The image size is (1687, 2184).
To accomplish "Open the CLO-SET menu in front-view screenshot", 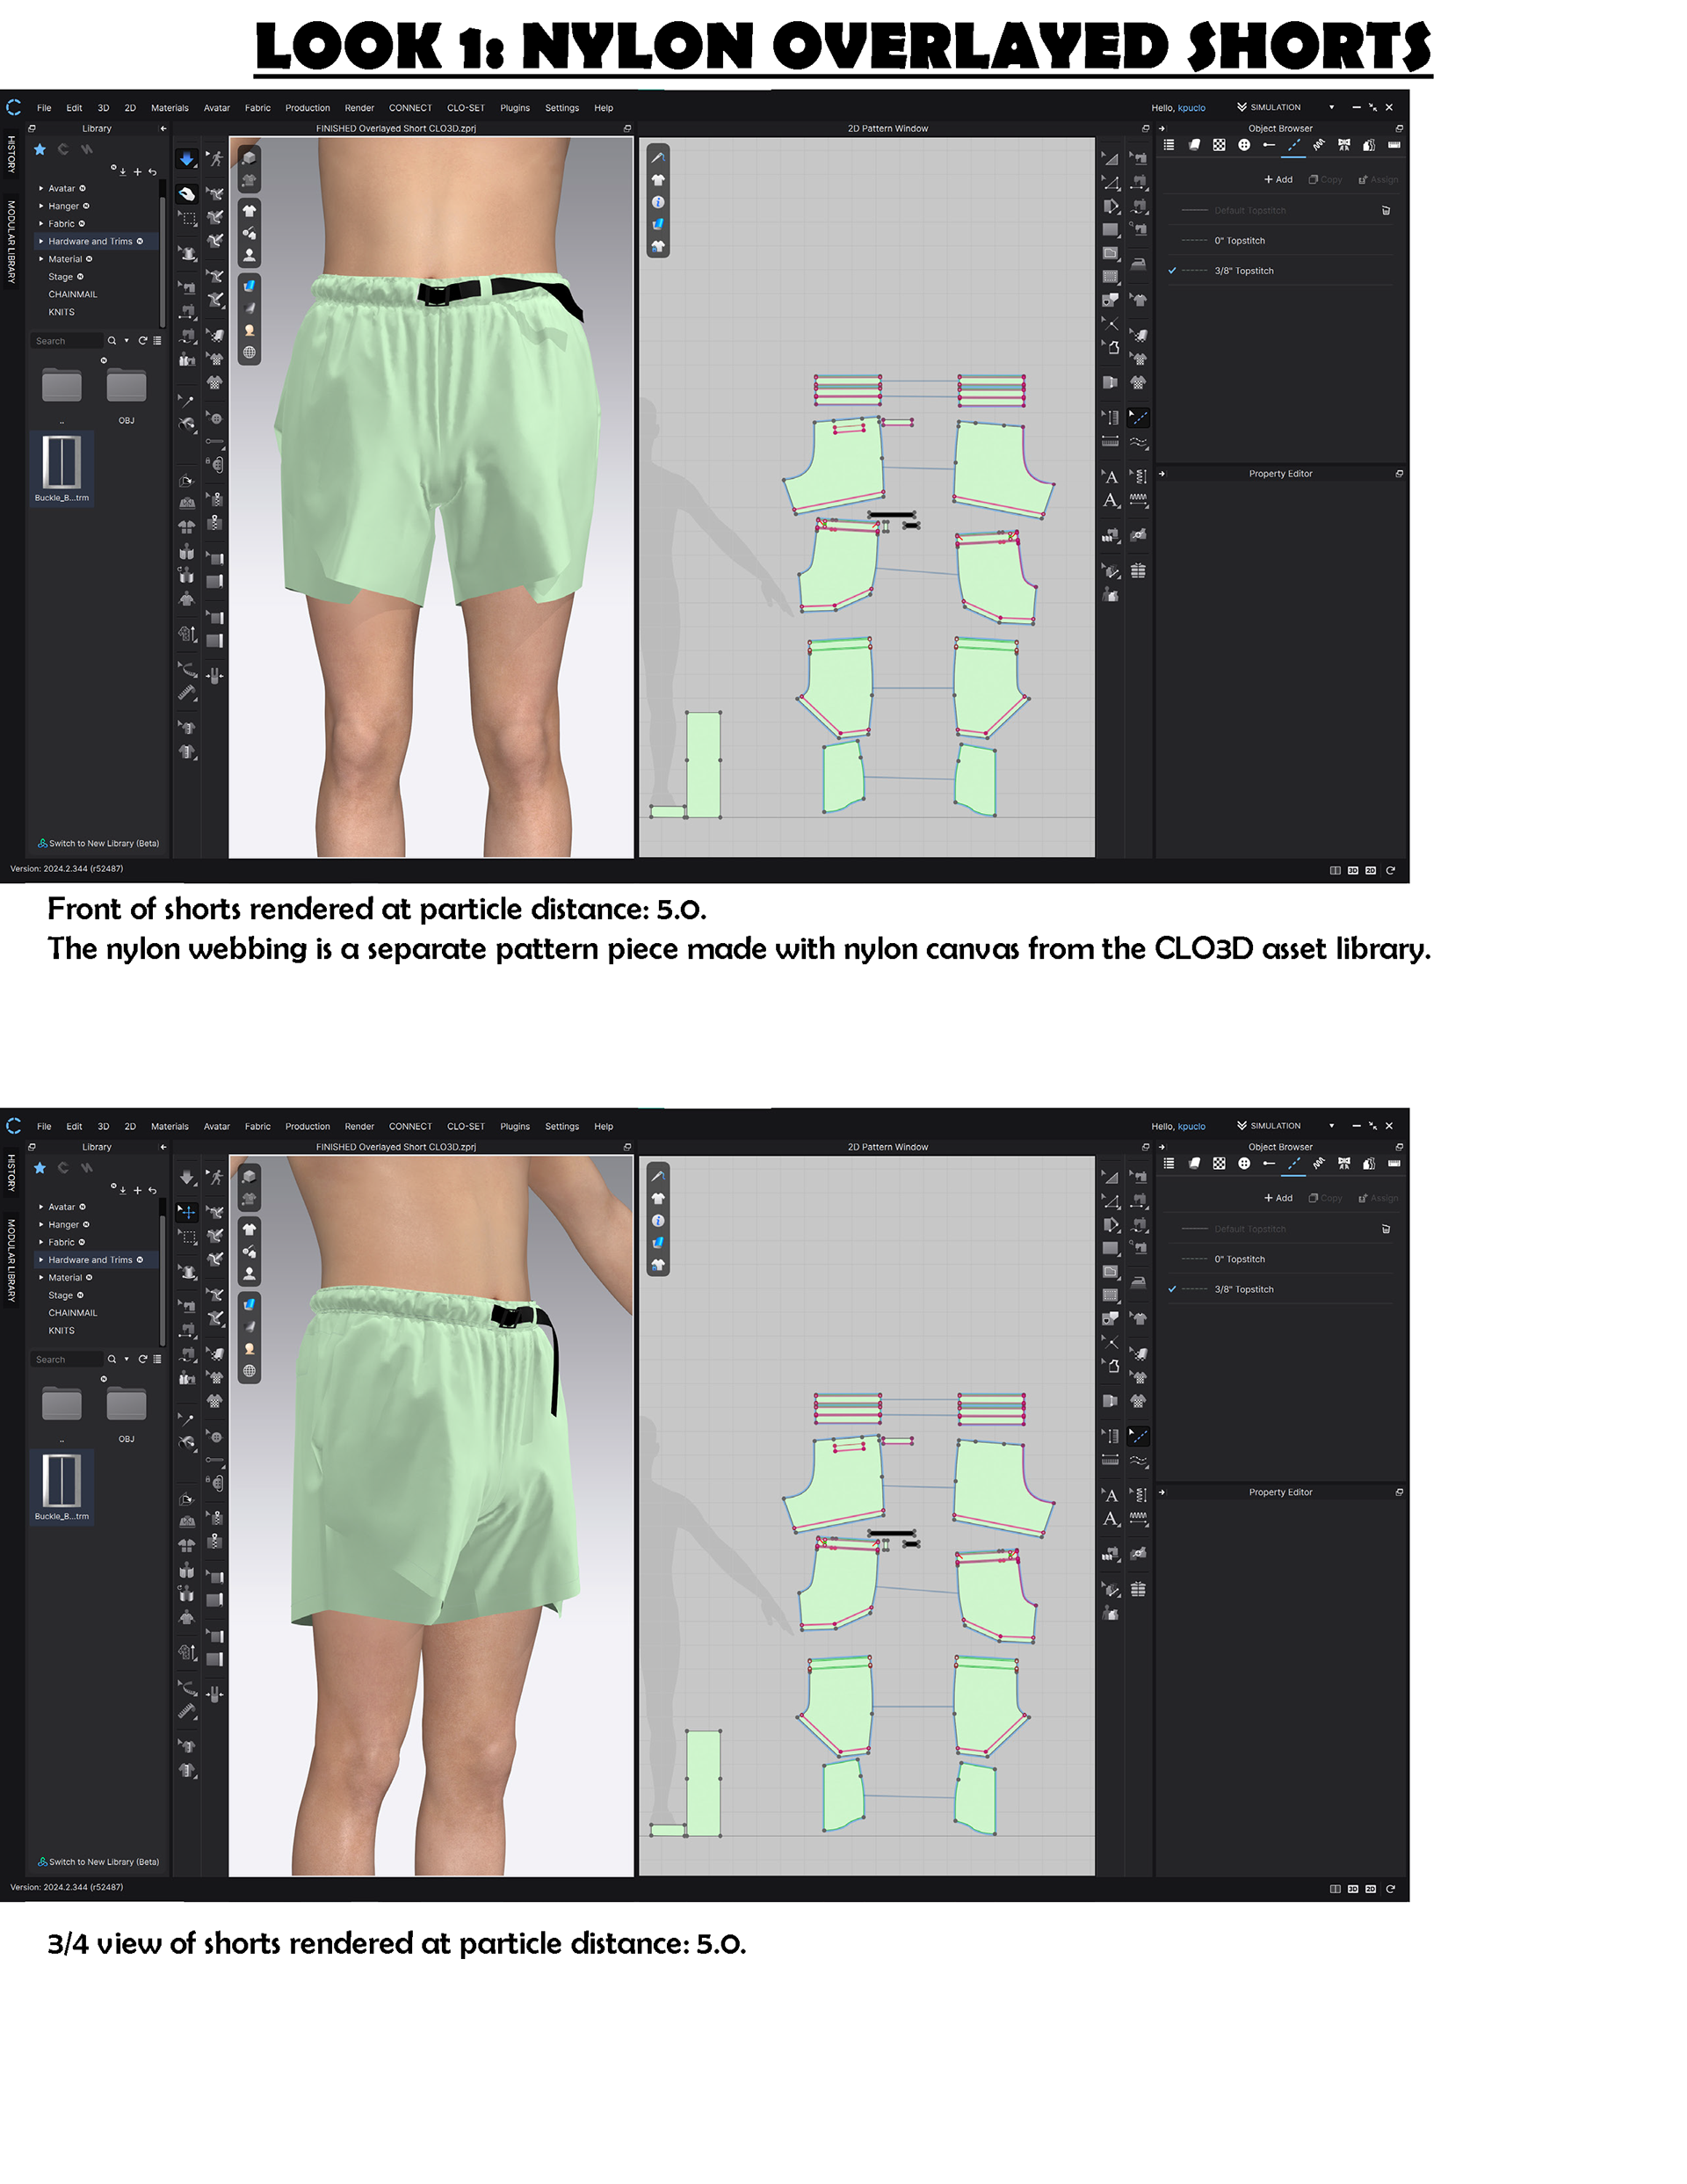I will tap(465, 108).
